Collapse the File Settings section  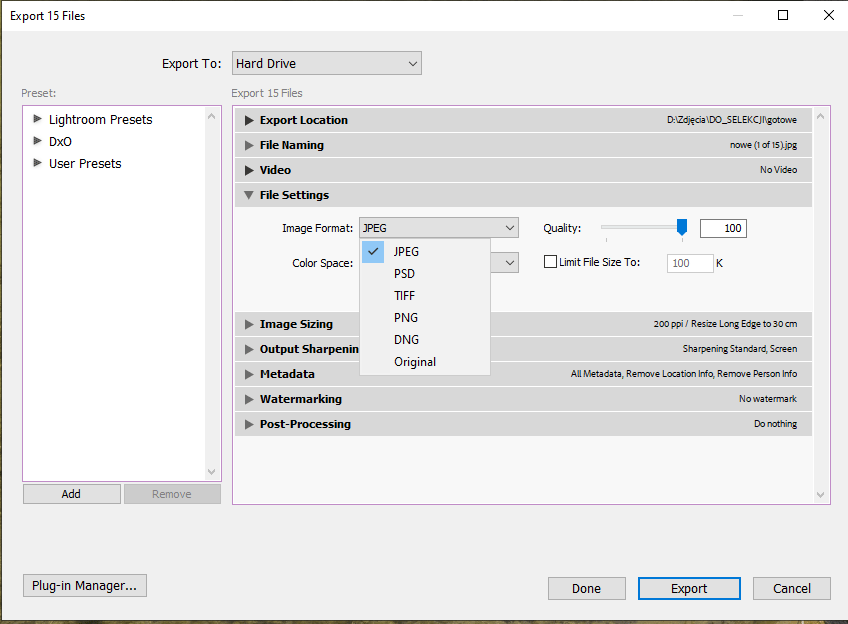250,195
